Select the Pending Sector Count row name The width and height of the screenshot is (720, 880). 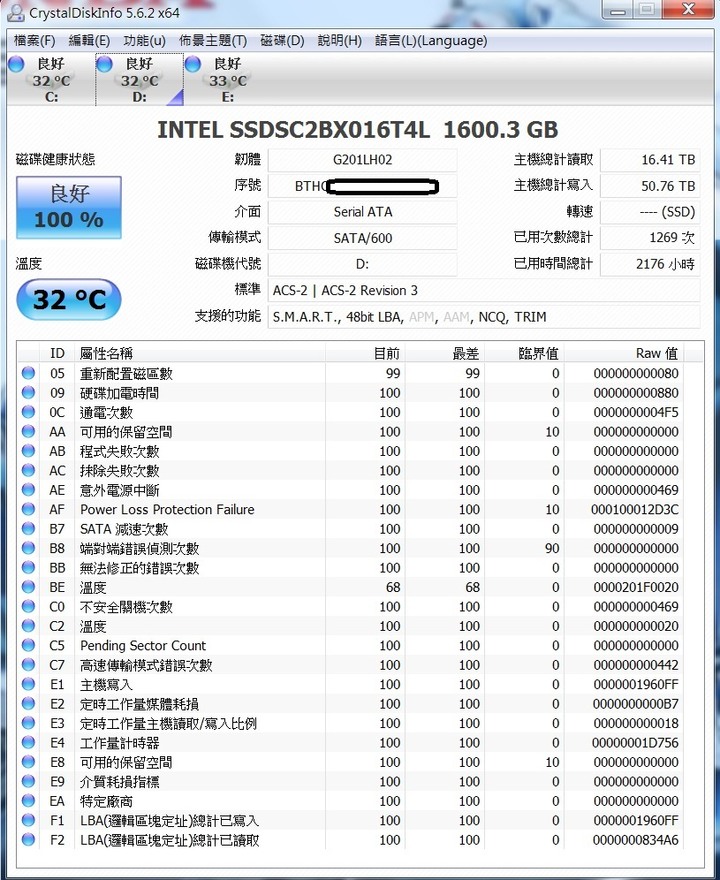[143, 645]
